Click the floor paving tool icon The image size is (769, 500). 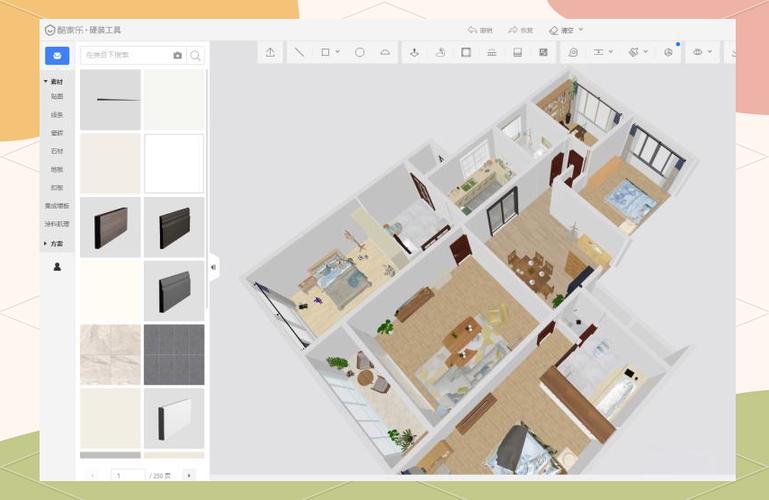point(517,52)
